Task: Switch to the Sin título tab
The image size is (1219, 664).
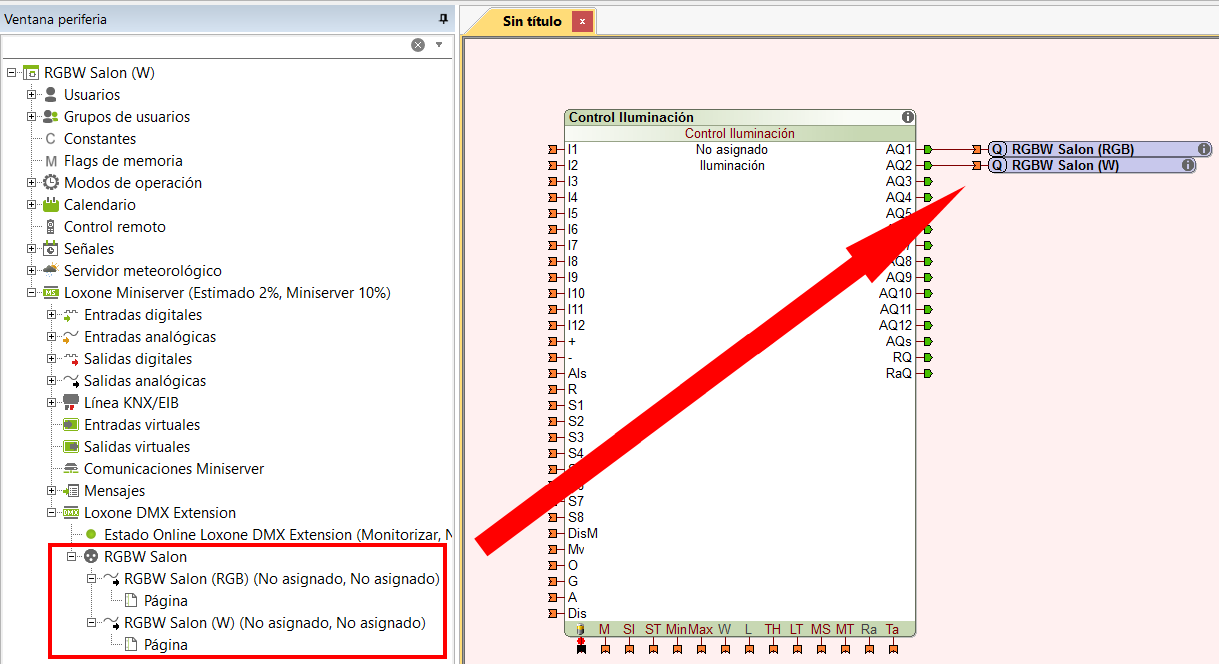Action: [x=531, y=21]
